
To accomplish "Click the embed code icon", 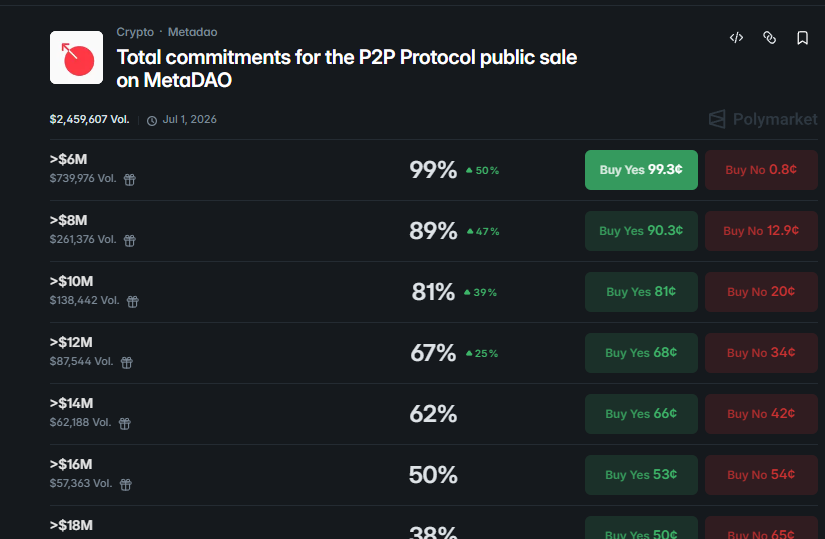I will pyautogui.click(x=736, y=38).
